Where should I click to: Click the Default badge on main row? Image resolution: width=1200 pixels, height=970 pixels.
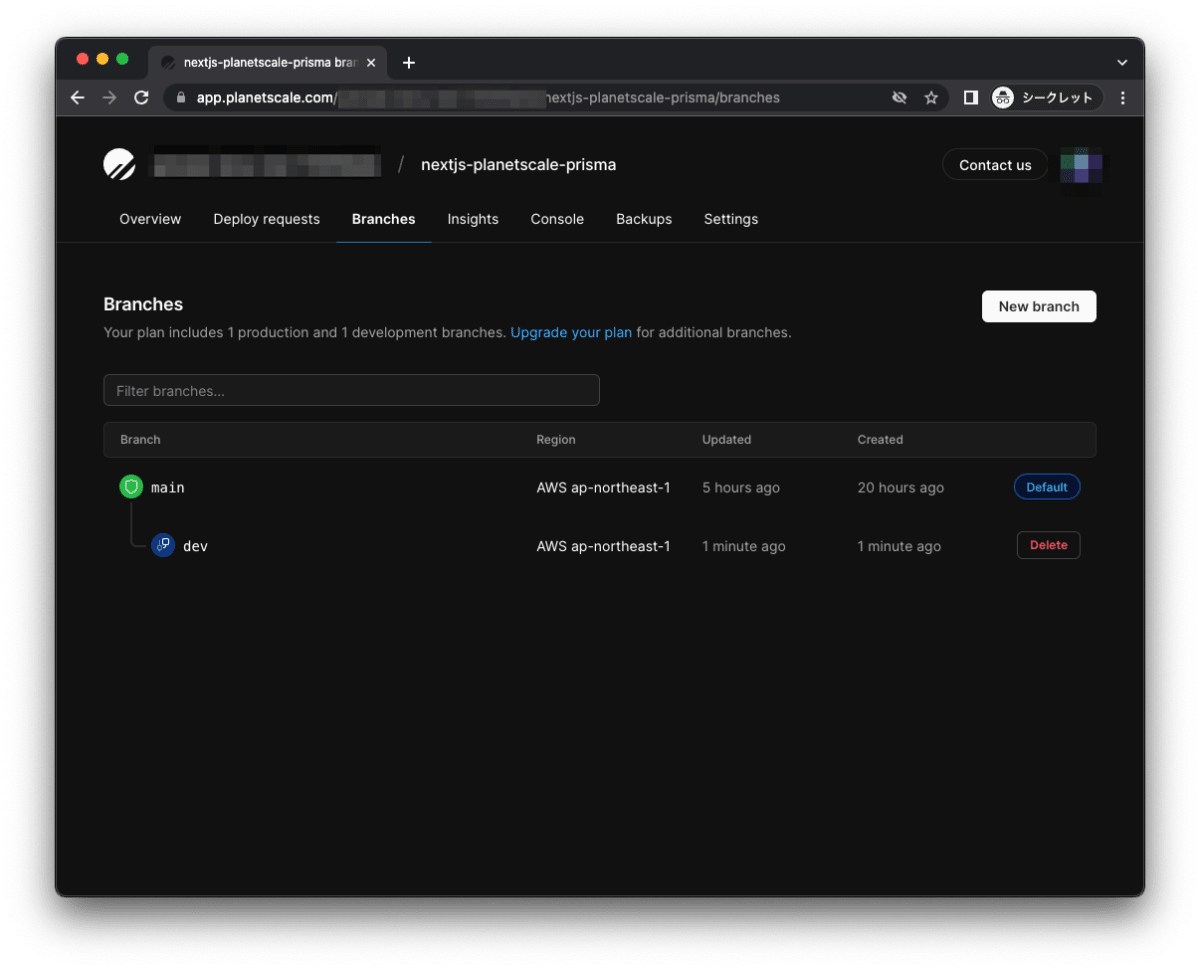tap(1047, 487)
